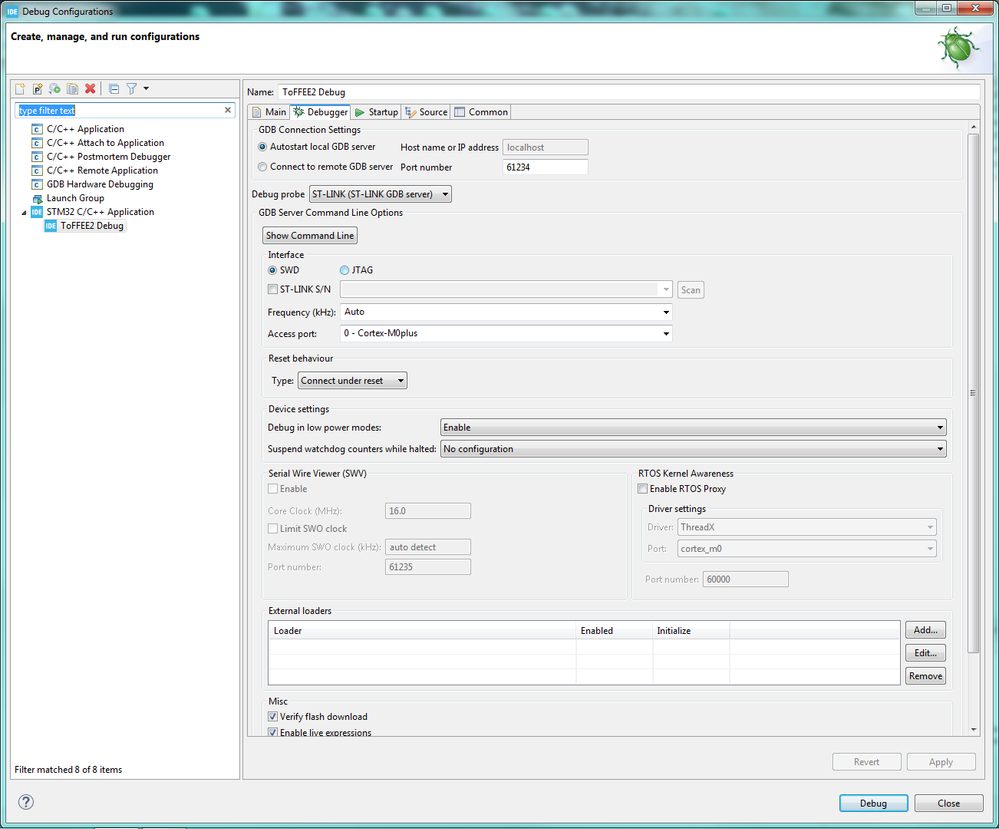Viewport: 999px width, 829px height.
Task: Select STM32 C/C++ Application IDE icon
Action: tap(37, 212)
